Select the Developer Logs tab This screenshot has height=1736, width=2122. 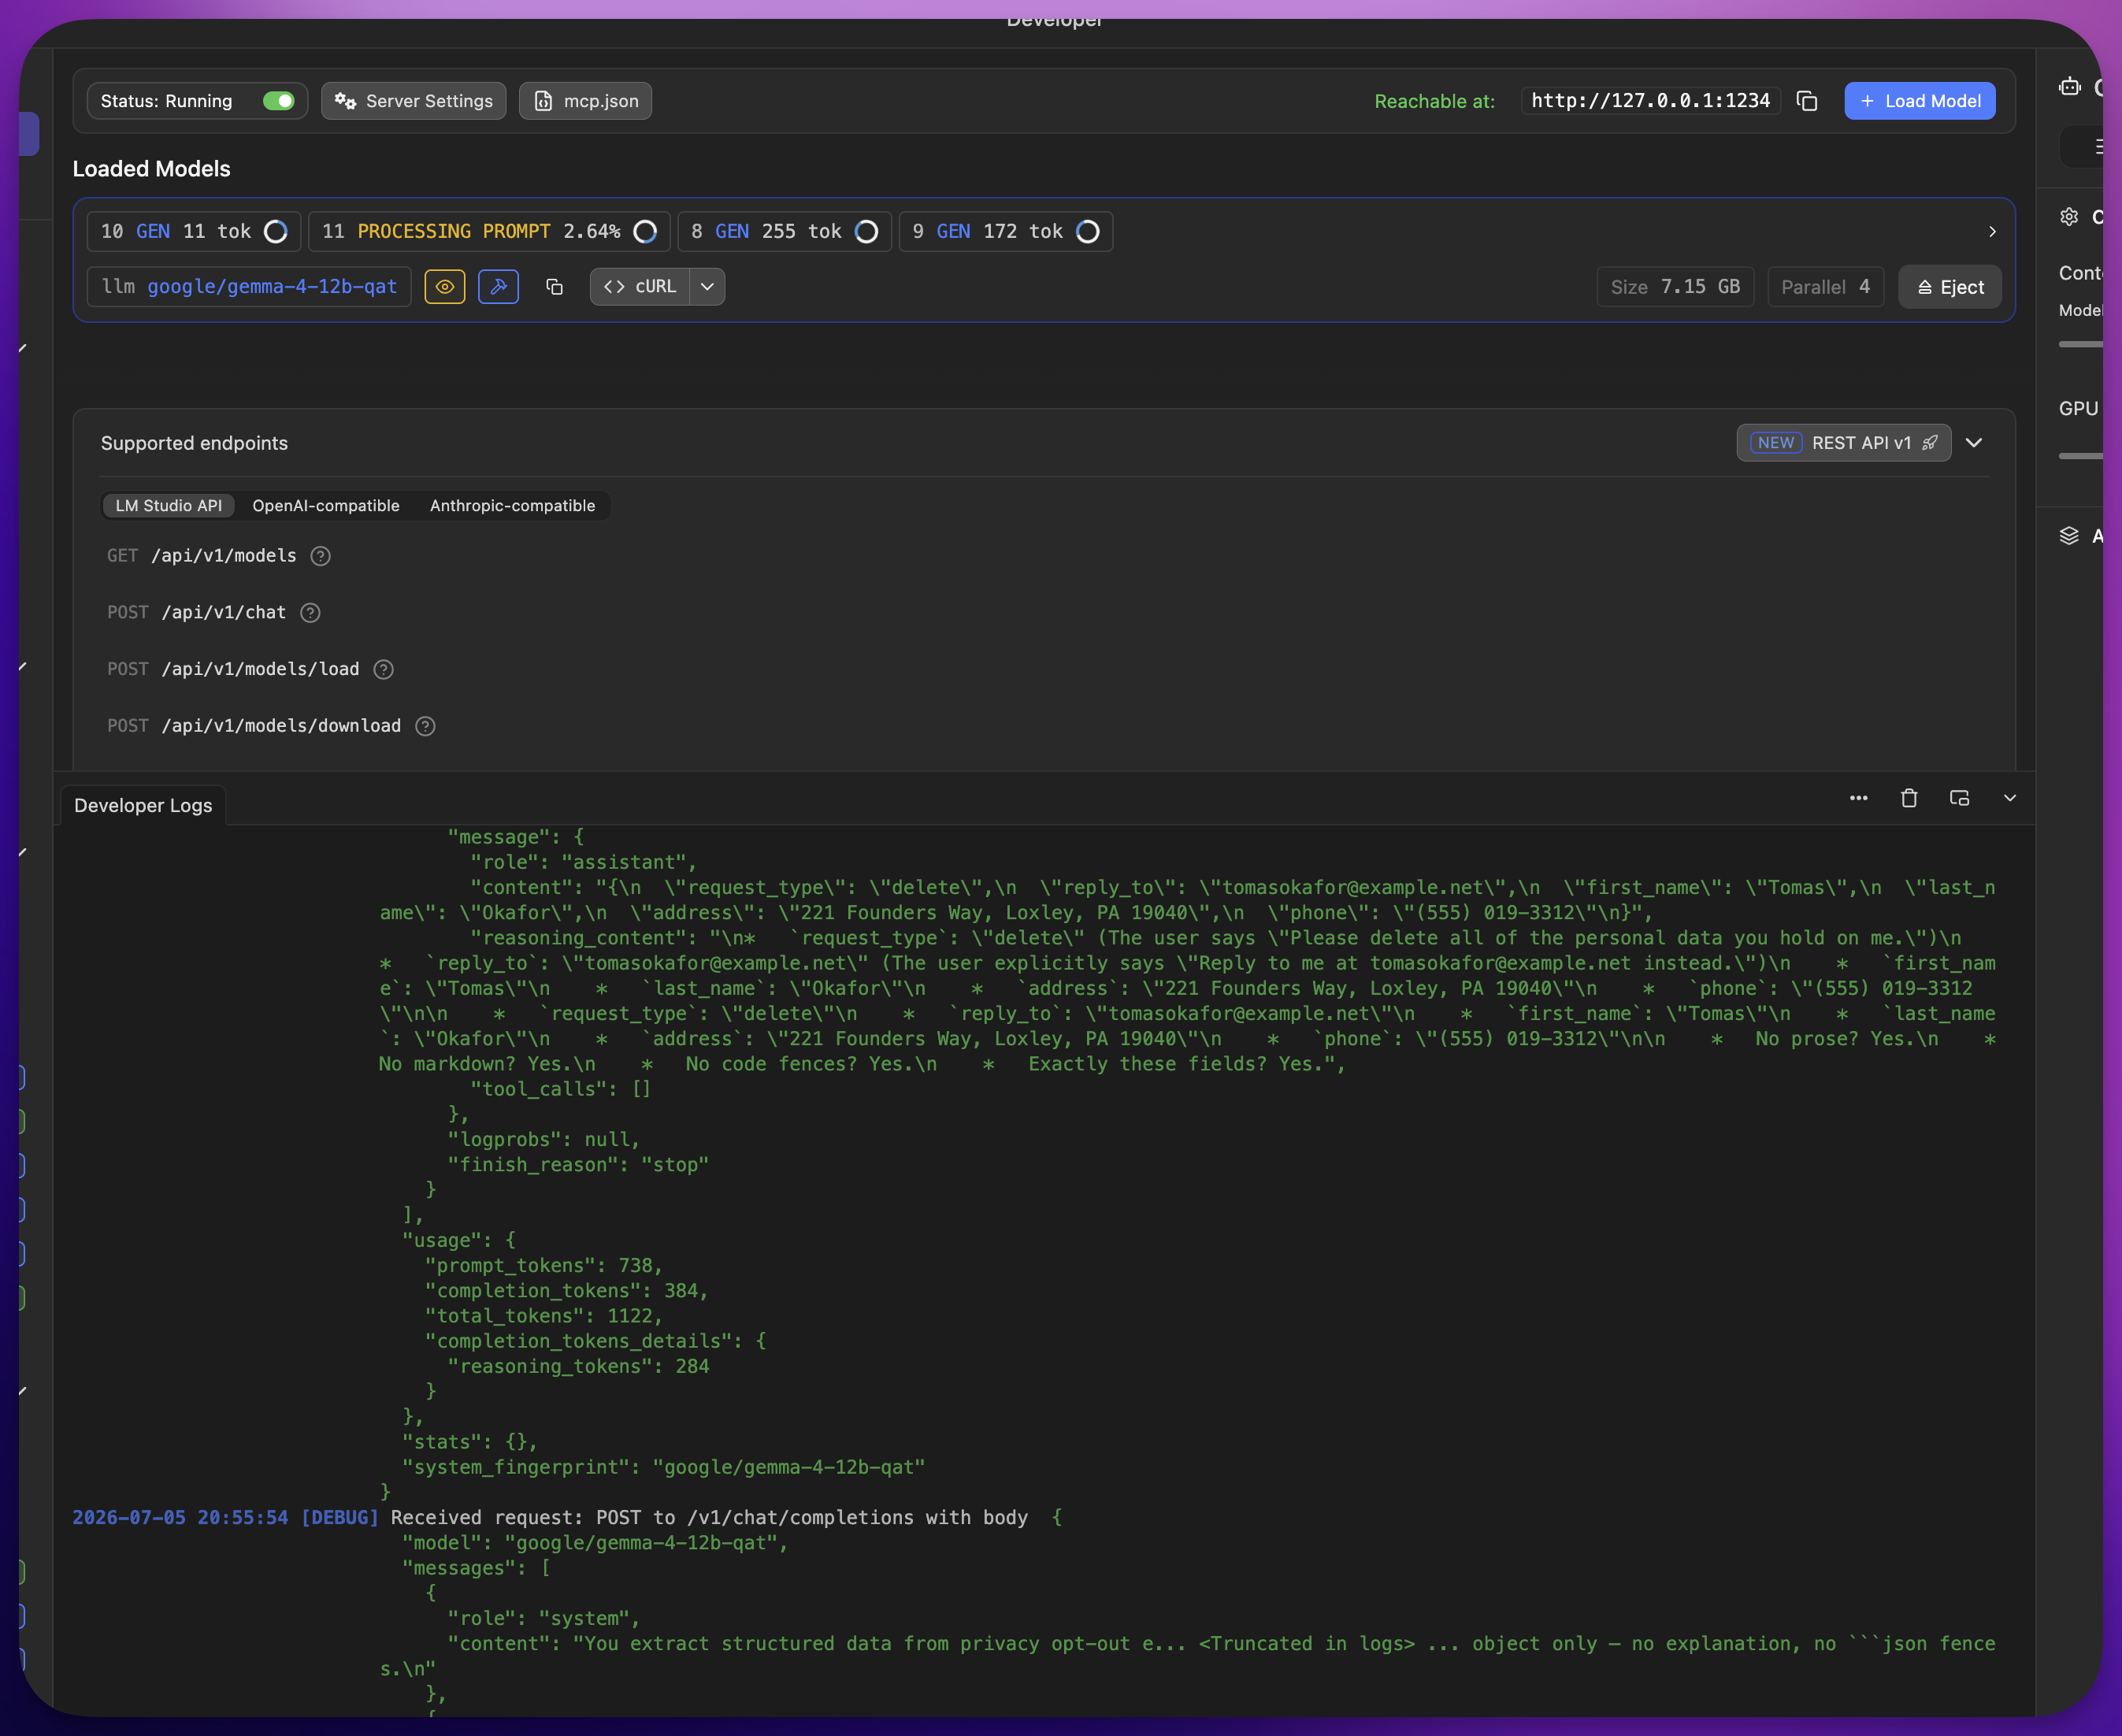[x=143, y=806]
